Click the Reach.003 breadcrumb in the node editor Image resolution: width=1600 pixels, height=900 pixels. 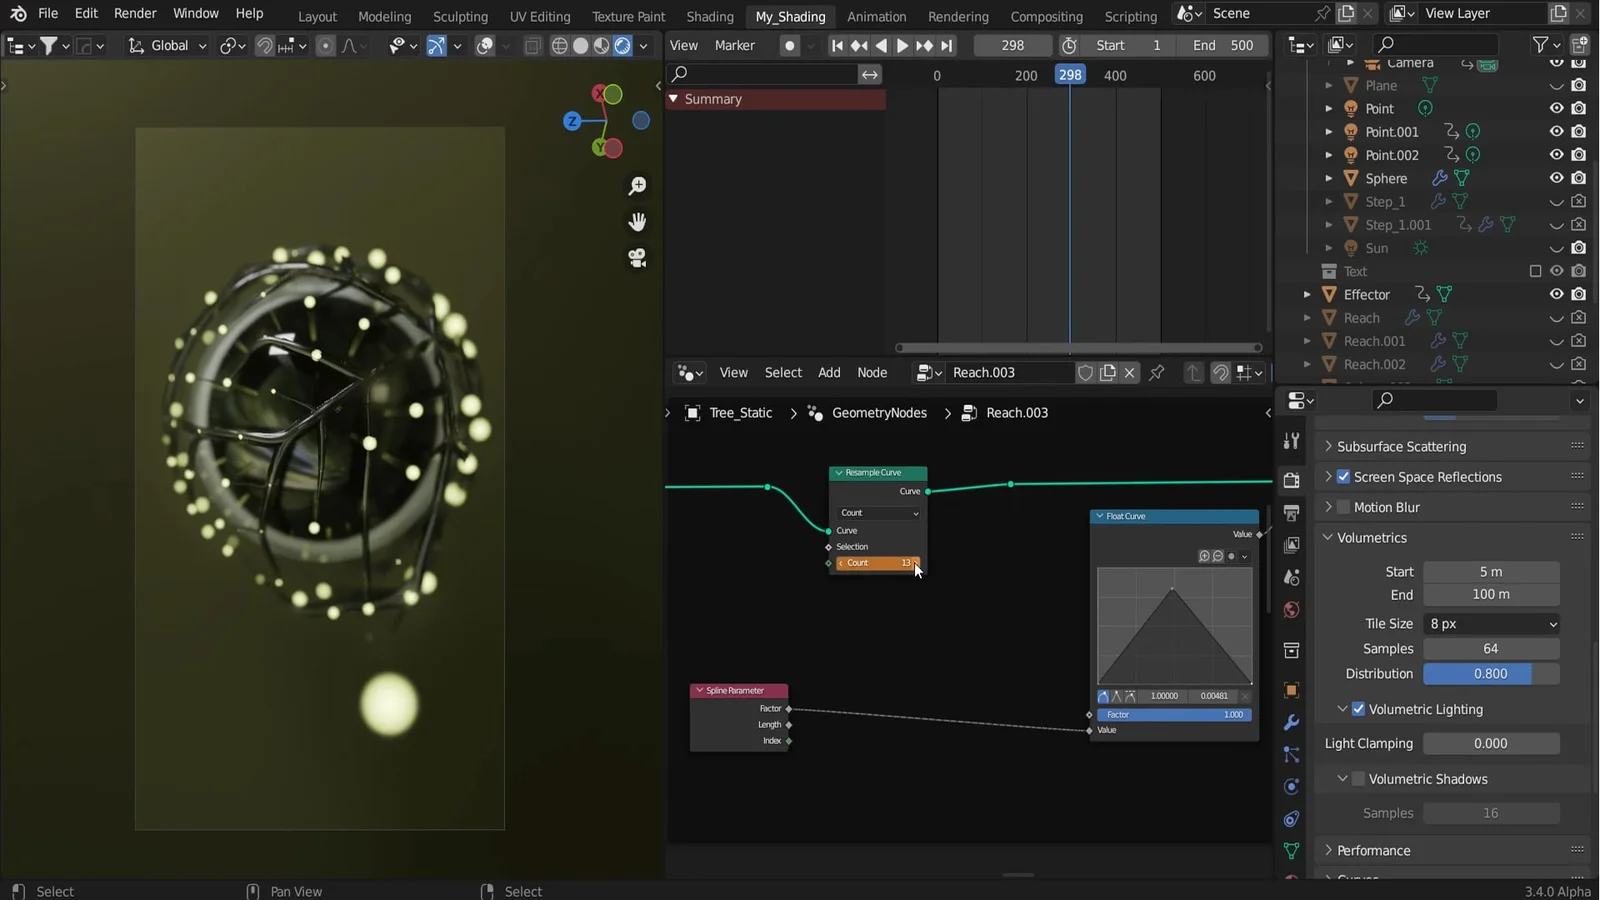[x=1016, y=412]
